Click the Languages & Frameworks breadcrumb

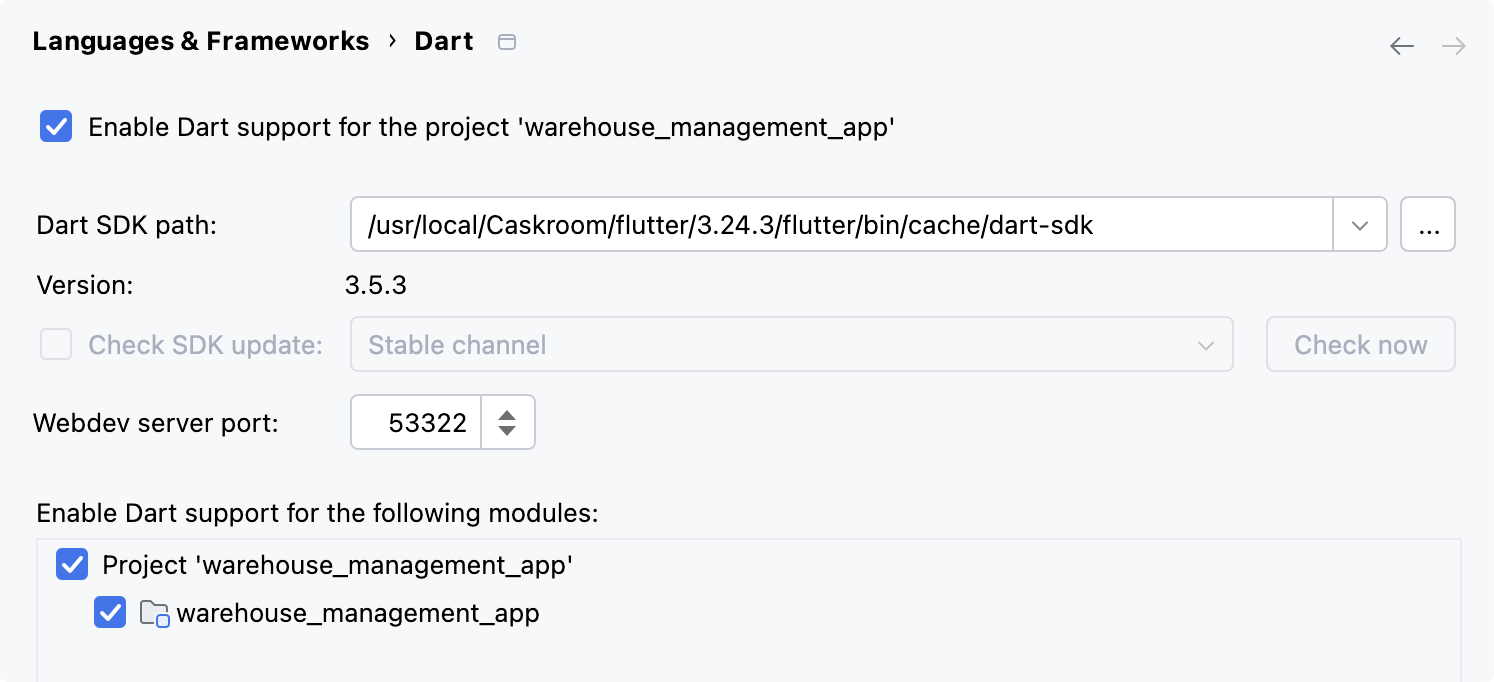click(201, 41)
